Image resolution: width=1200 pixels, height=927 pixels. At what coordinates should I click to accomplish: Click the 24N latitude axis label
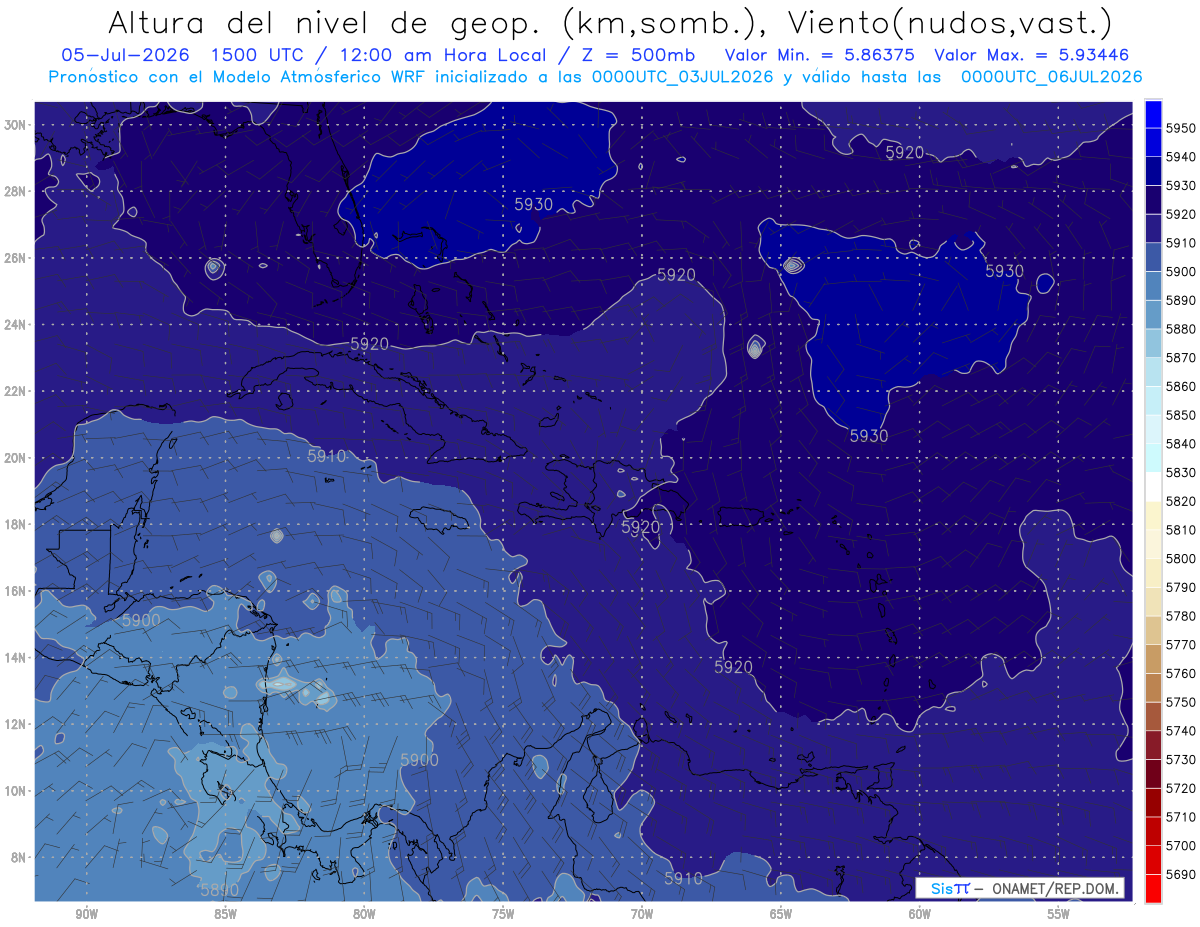pos(15,325)
